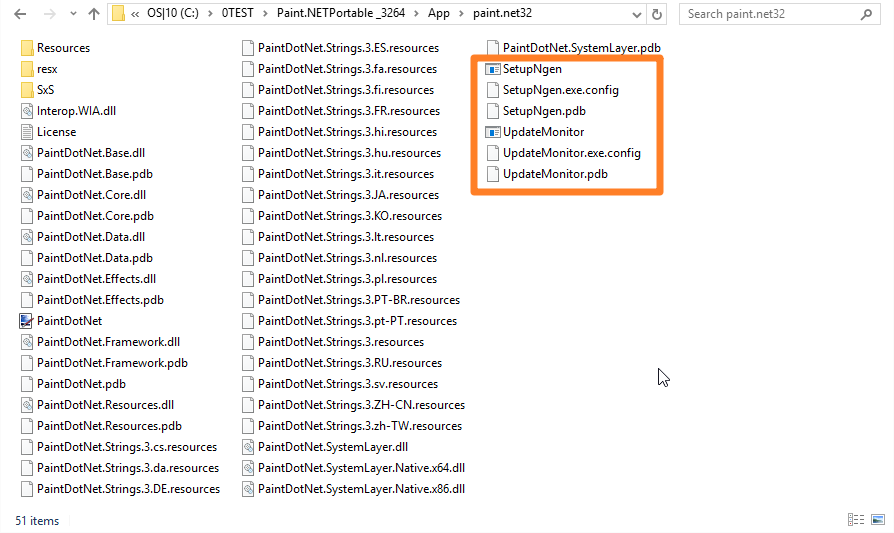Viewport: 894px width, 533px height.
Task: Select PaintDotNet.Effects.pdb file name
Action: pos(100,300)
